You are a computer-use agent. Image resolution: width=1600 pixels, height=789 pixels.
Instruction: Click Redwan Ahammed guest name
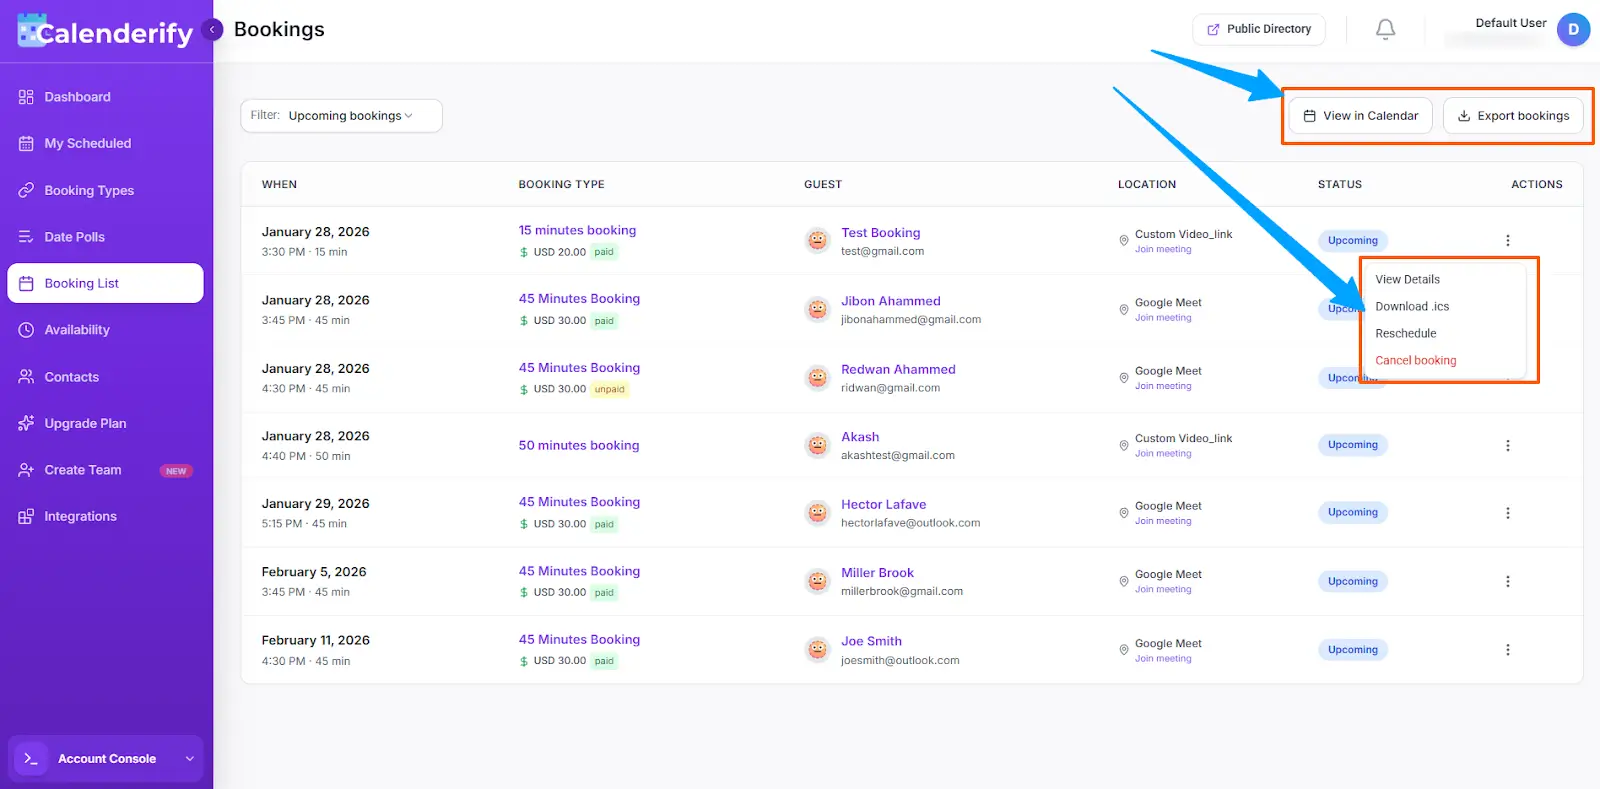[x=898, y=369]
